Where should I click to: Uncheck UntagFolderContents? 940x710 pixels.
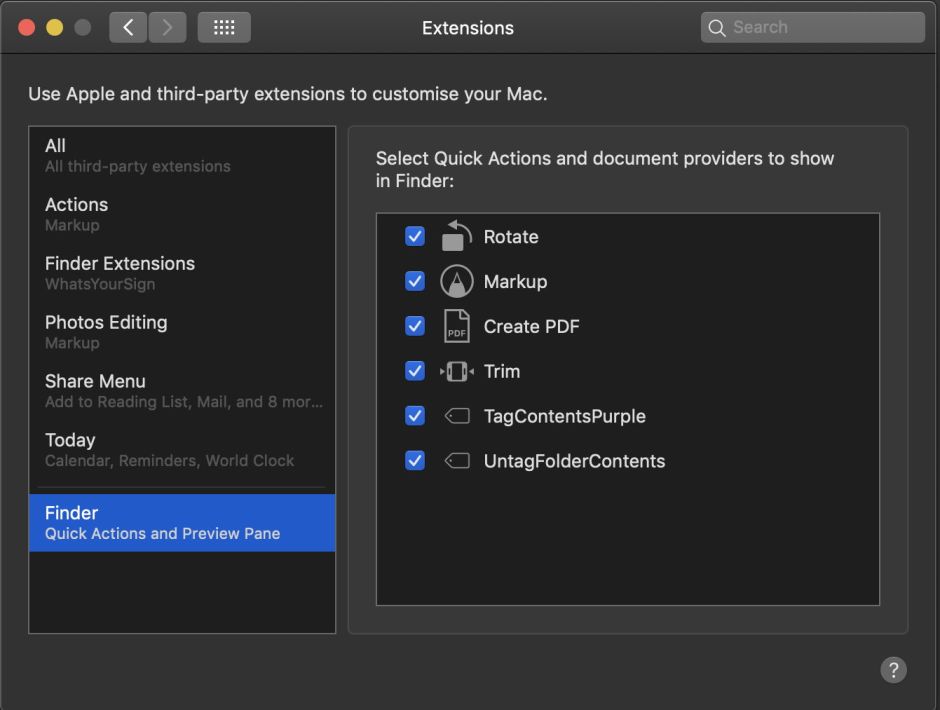point(414,461)
